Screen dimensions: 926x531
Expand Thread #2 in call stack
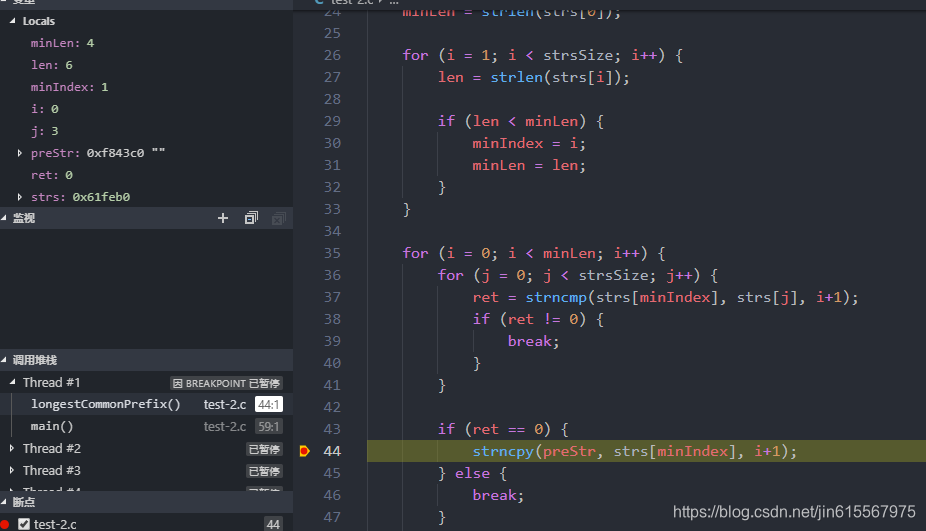pos(12,448)
